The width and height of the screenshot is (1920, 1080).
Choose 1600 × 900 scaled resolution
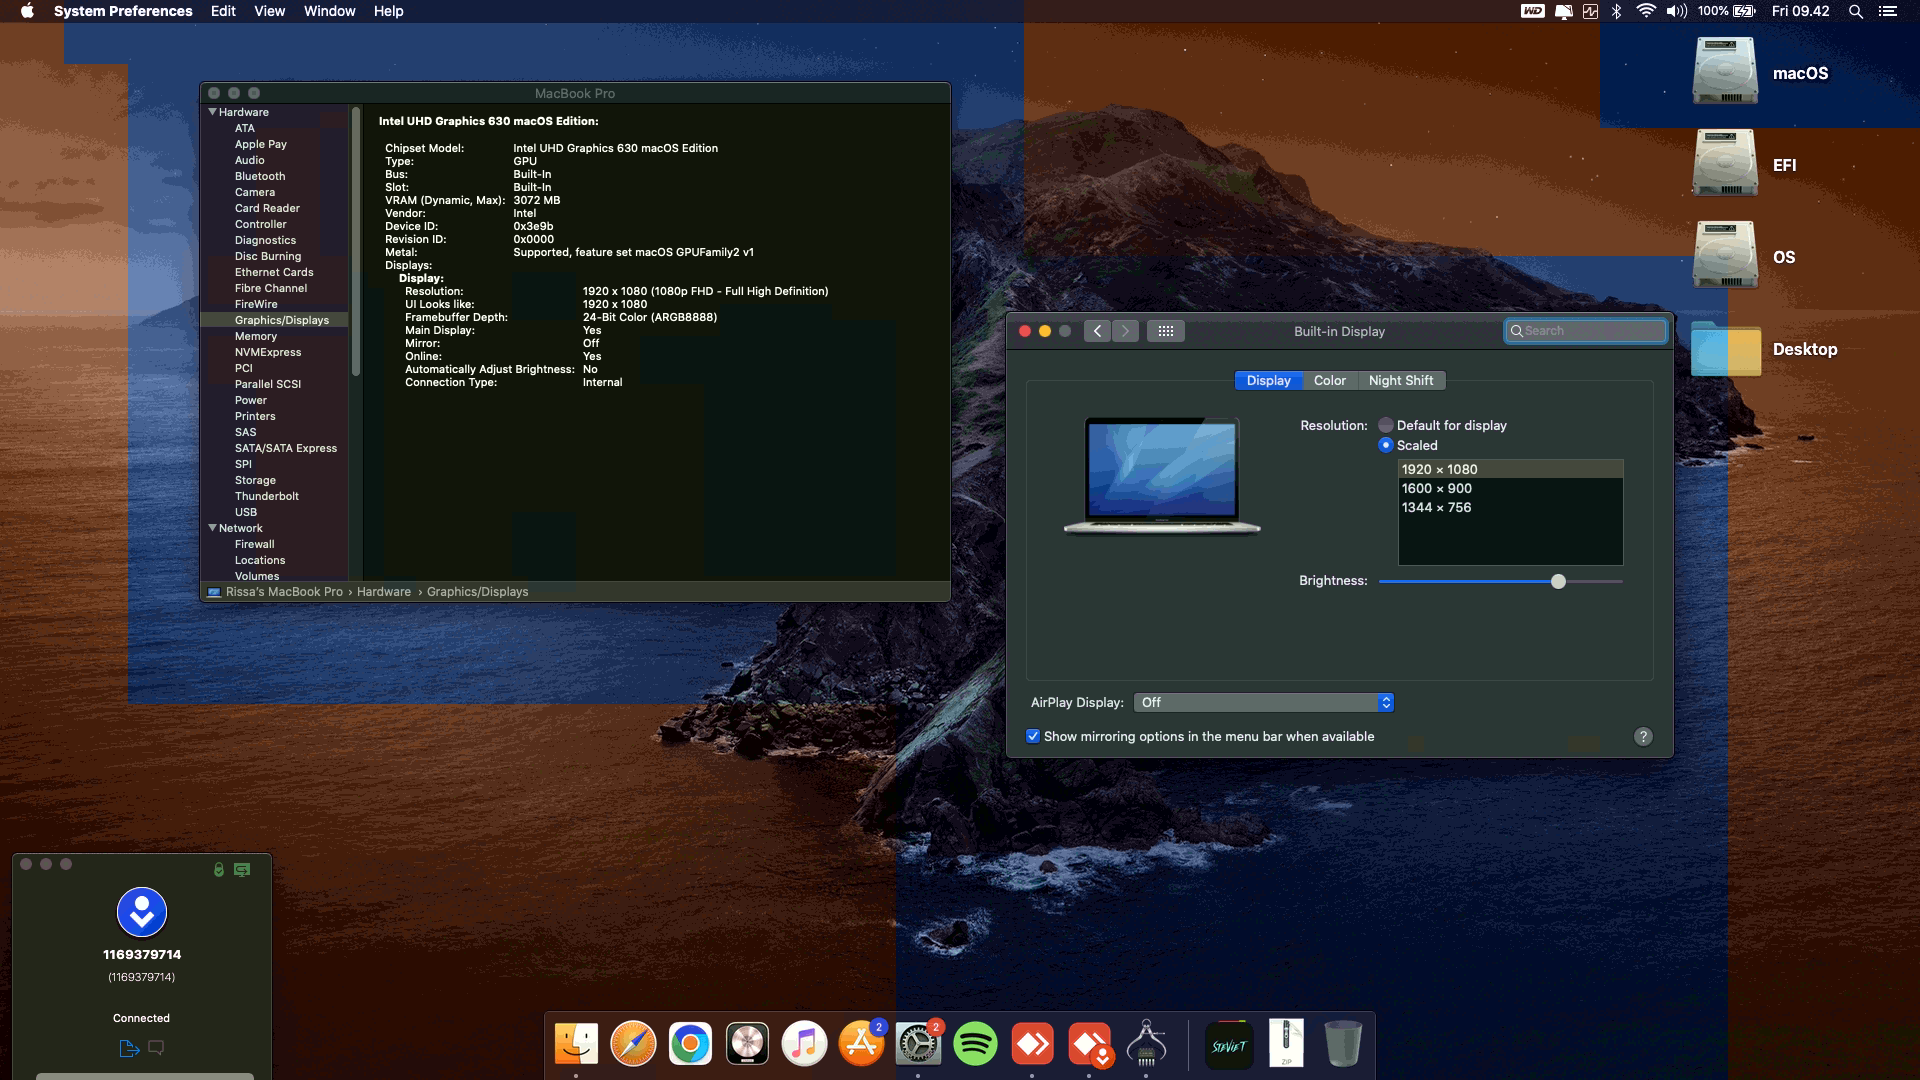[1510, 488]
